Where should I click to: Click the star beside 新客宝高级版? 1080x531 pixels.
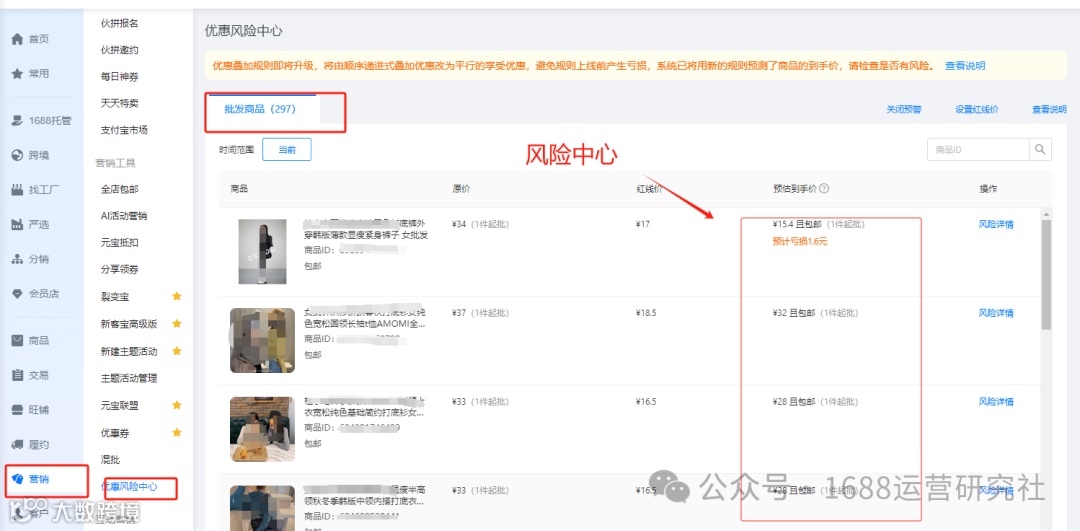176,324
